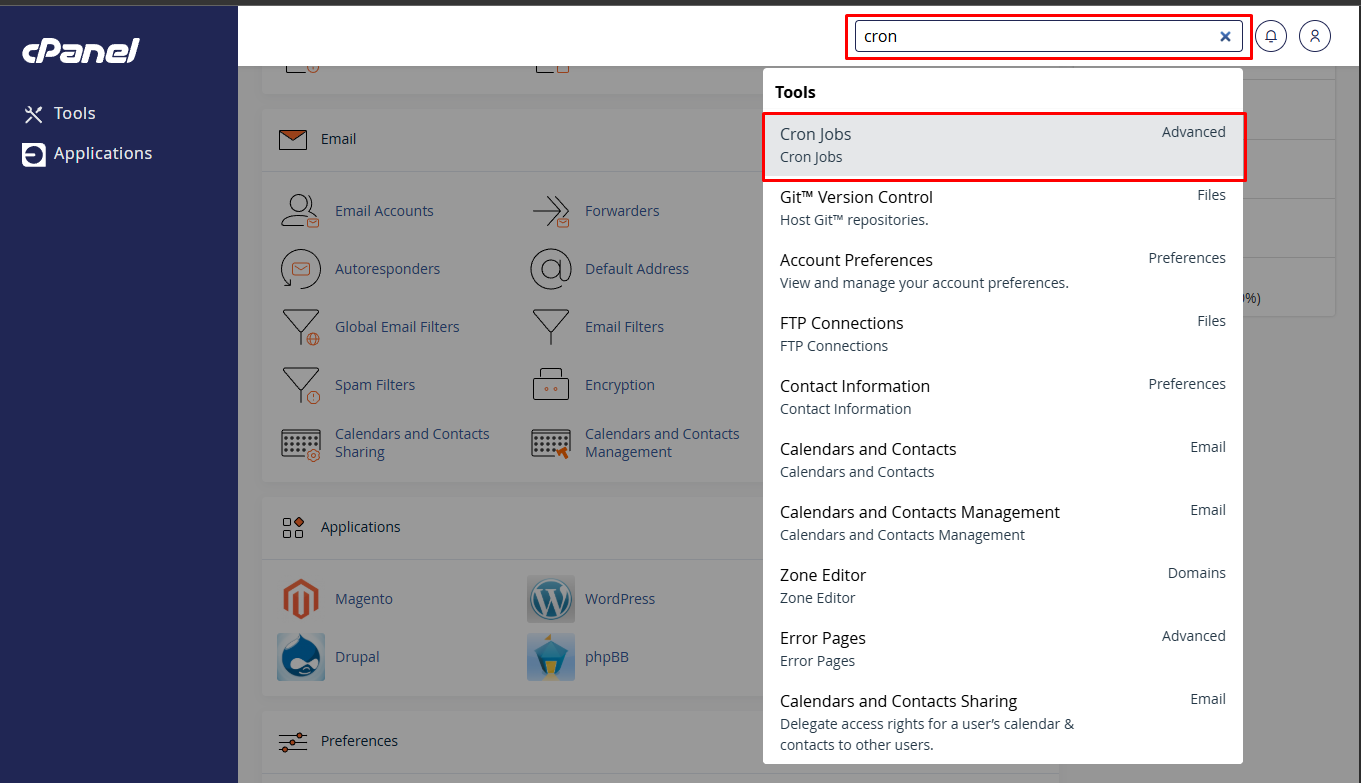1361x783 pixels.
Task: Click the Email Accounts icon
Action: click(x=300, y=211)
